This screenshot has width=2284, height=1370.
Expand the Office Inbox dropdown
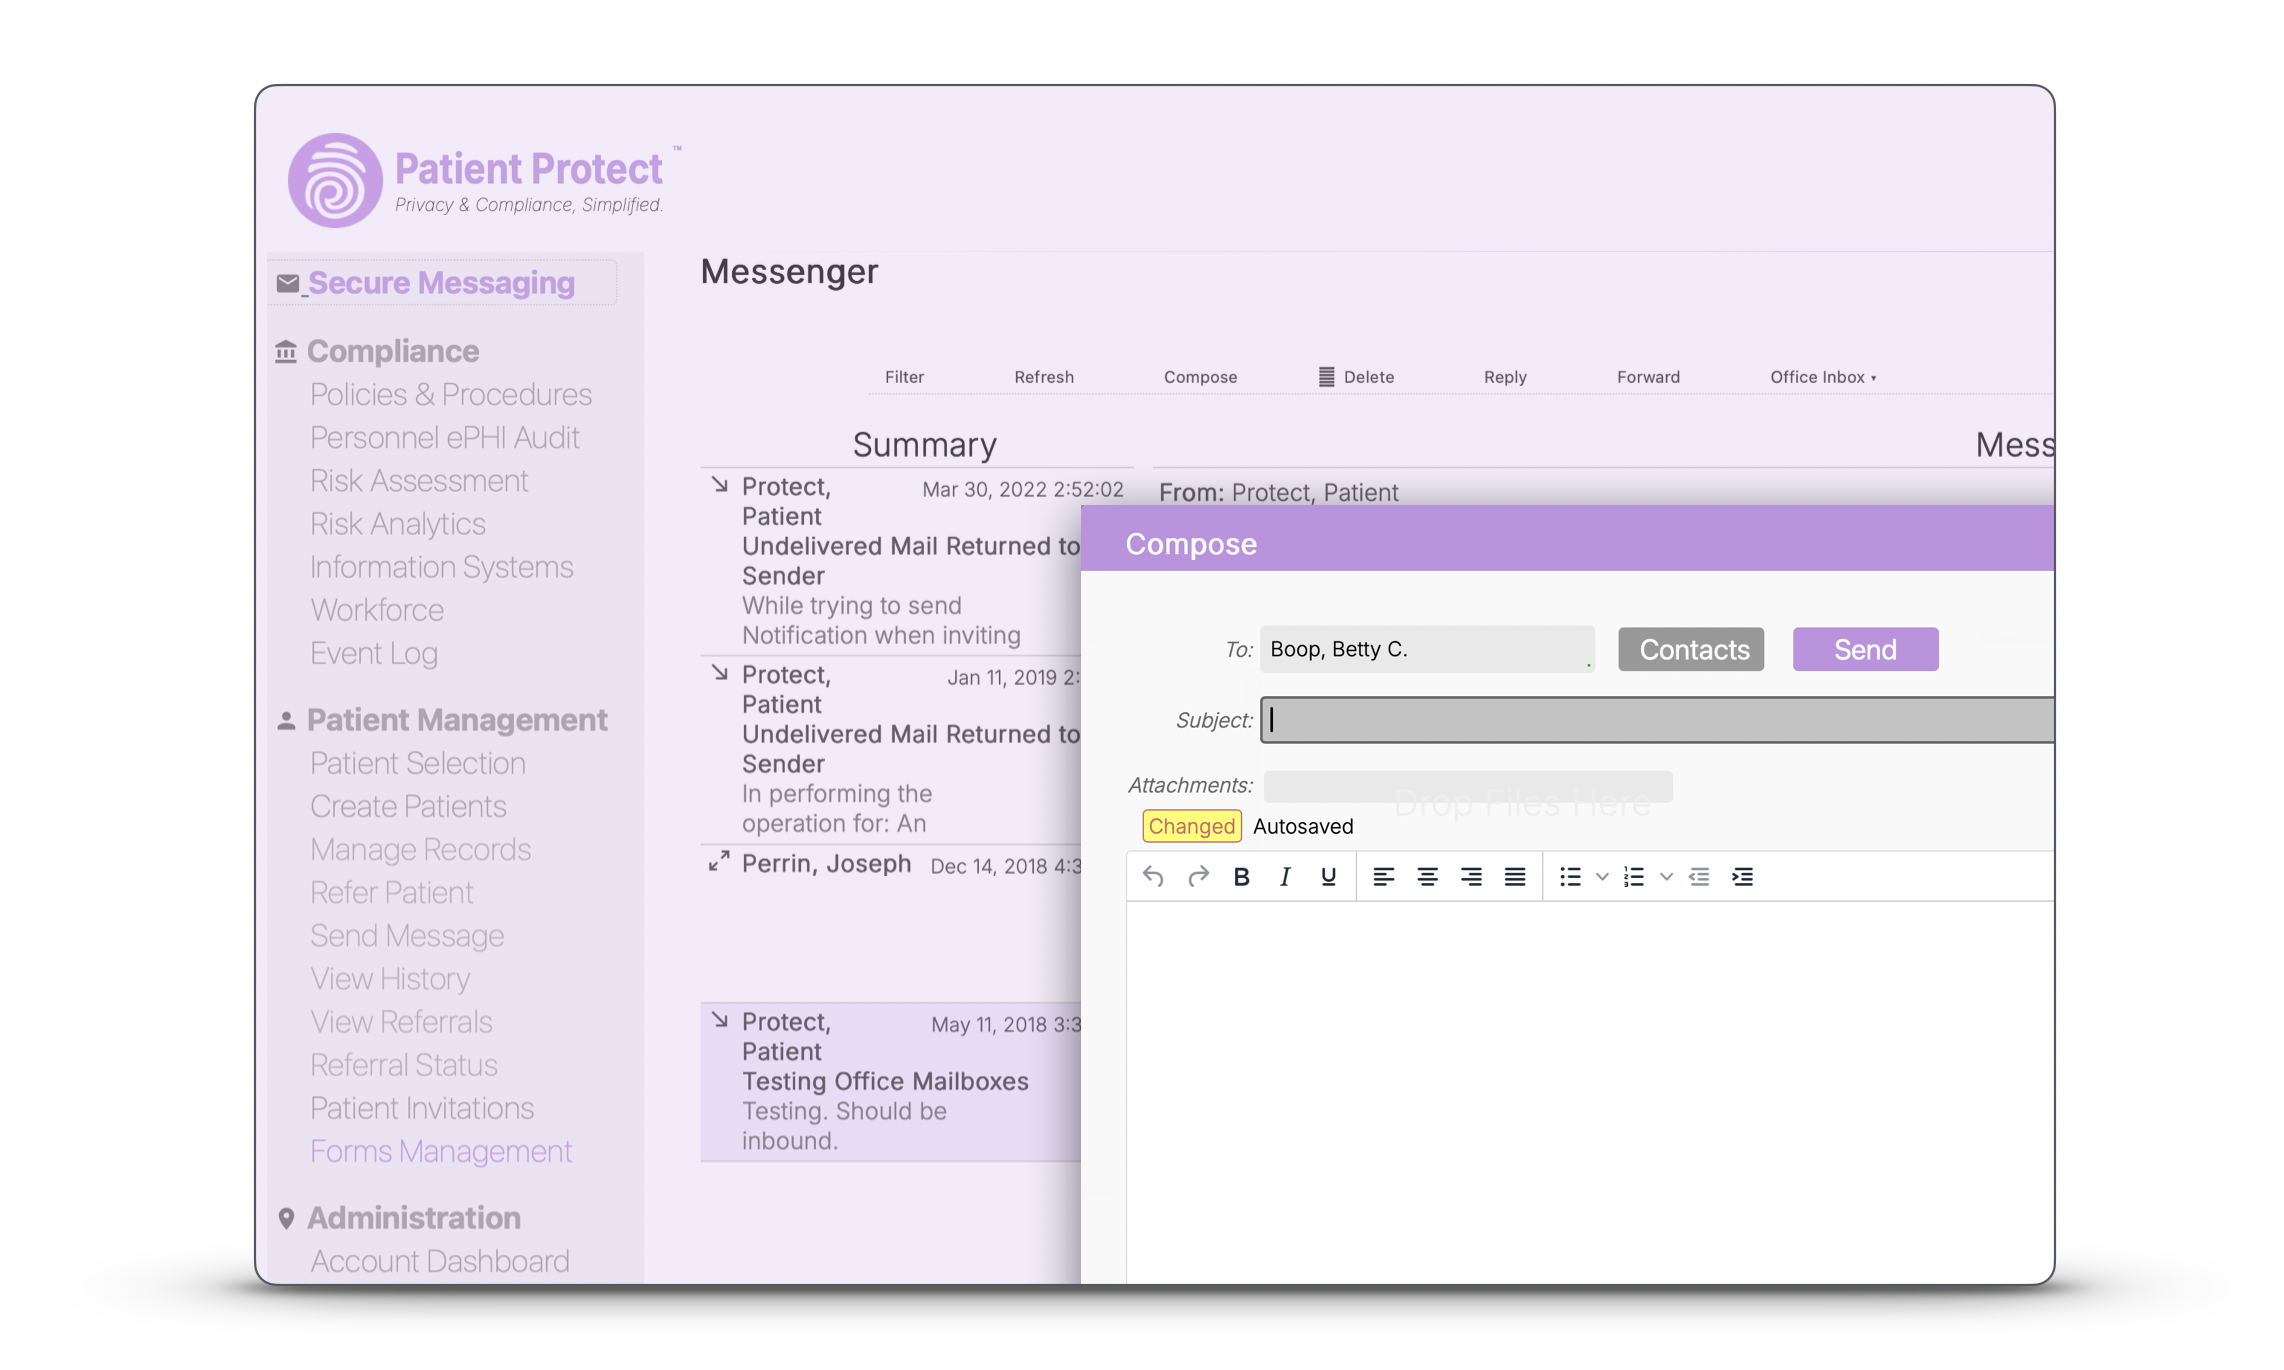click(1822, 377)
